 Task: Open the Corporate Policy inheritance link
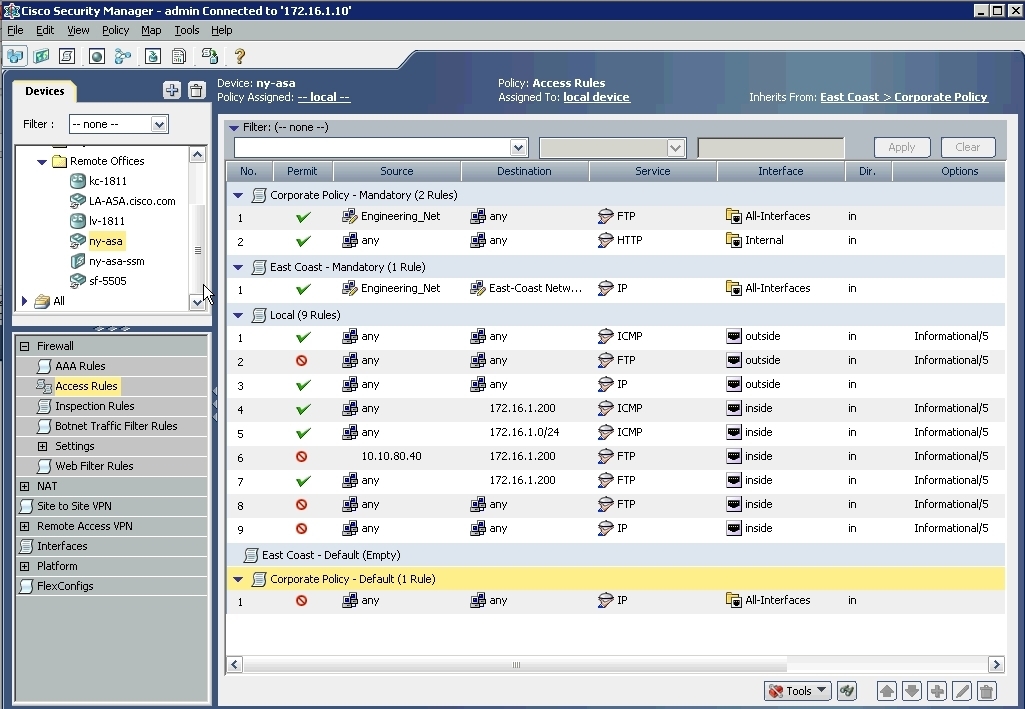coord(941,97)
